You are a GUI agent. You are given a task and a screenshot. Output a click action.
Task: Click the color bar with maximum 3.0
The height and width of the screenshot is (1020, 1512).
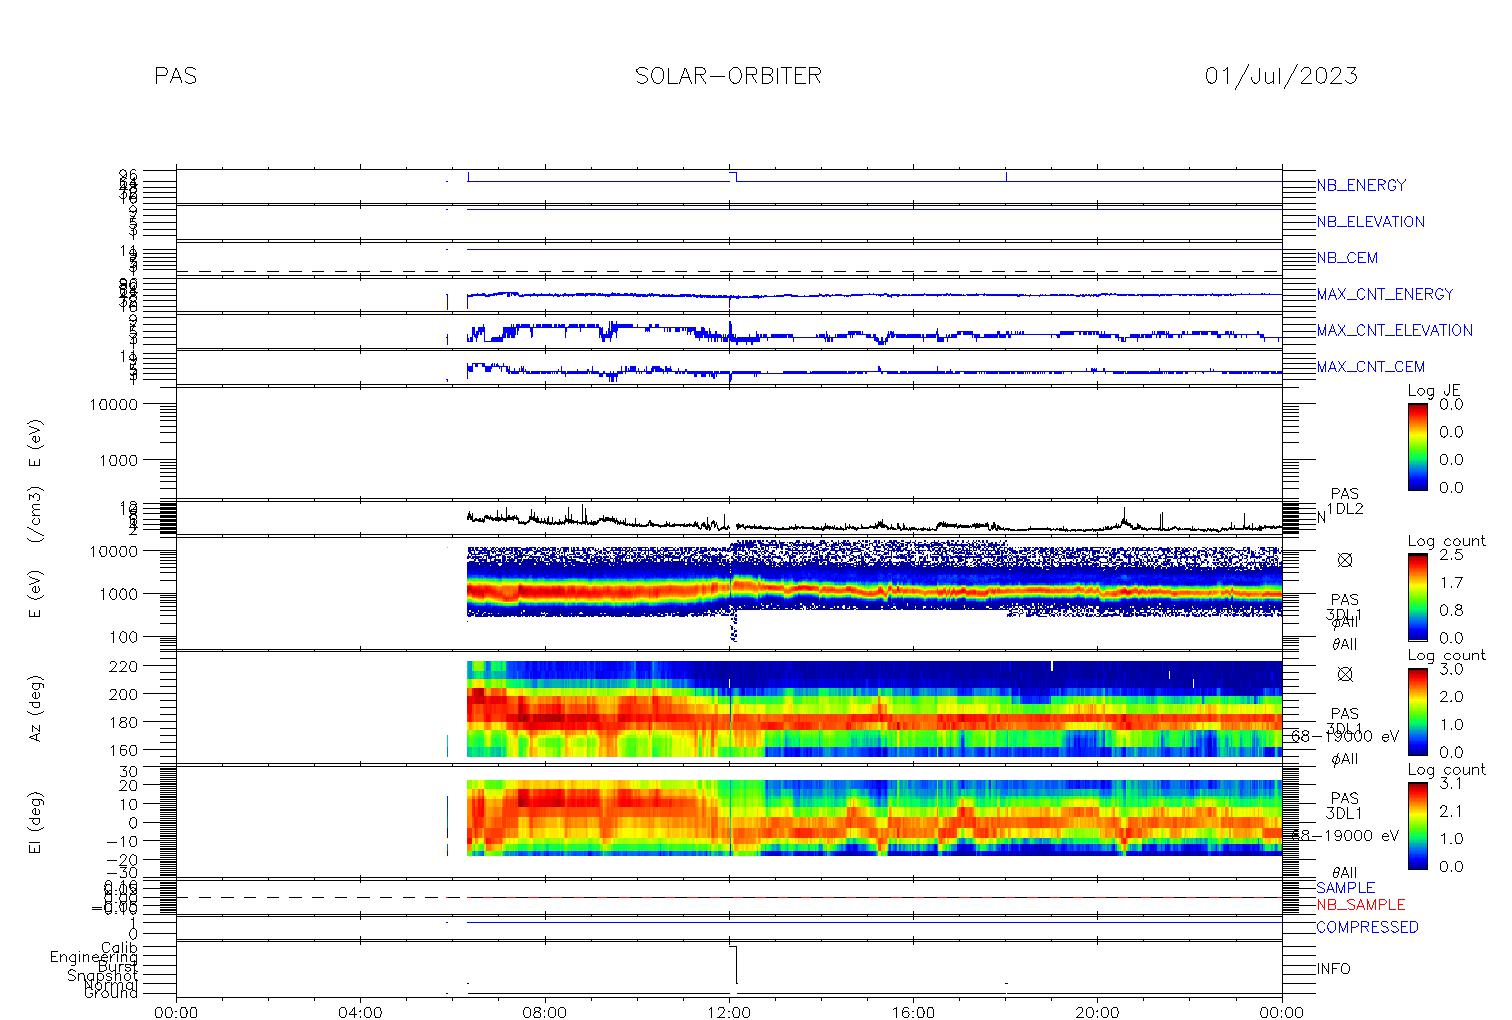click(x=1418, y=710)
